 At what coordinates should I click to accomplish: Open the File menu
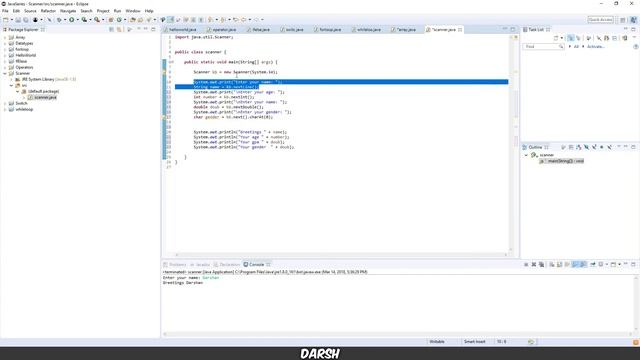click(x=5, y=11)
